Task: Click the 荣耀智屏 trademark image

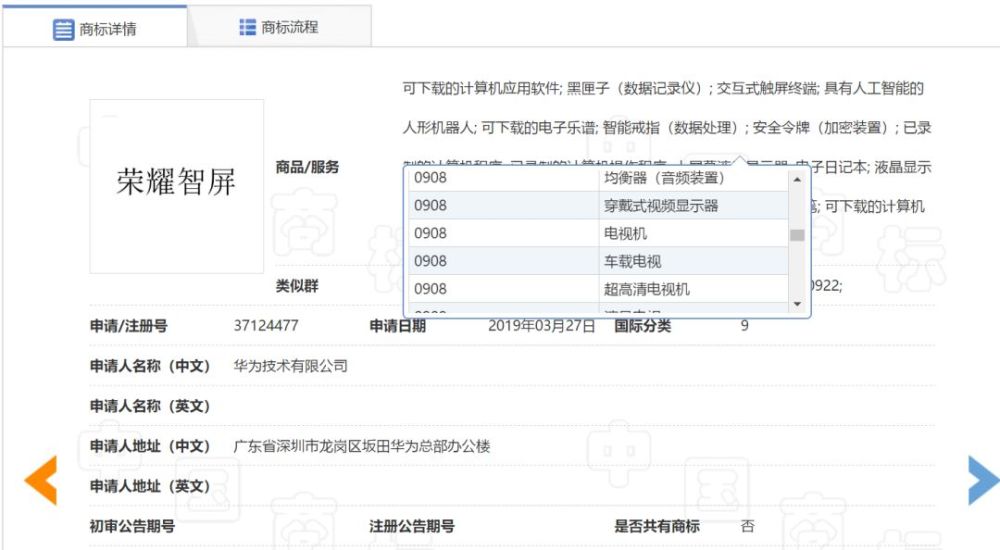Action: 177,186
